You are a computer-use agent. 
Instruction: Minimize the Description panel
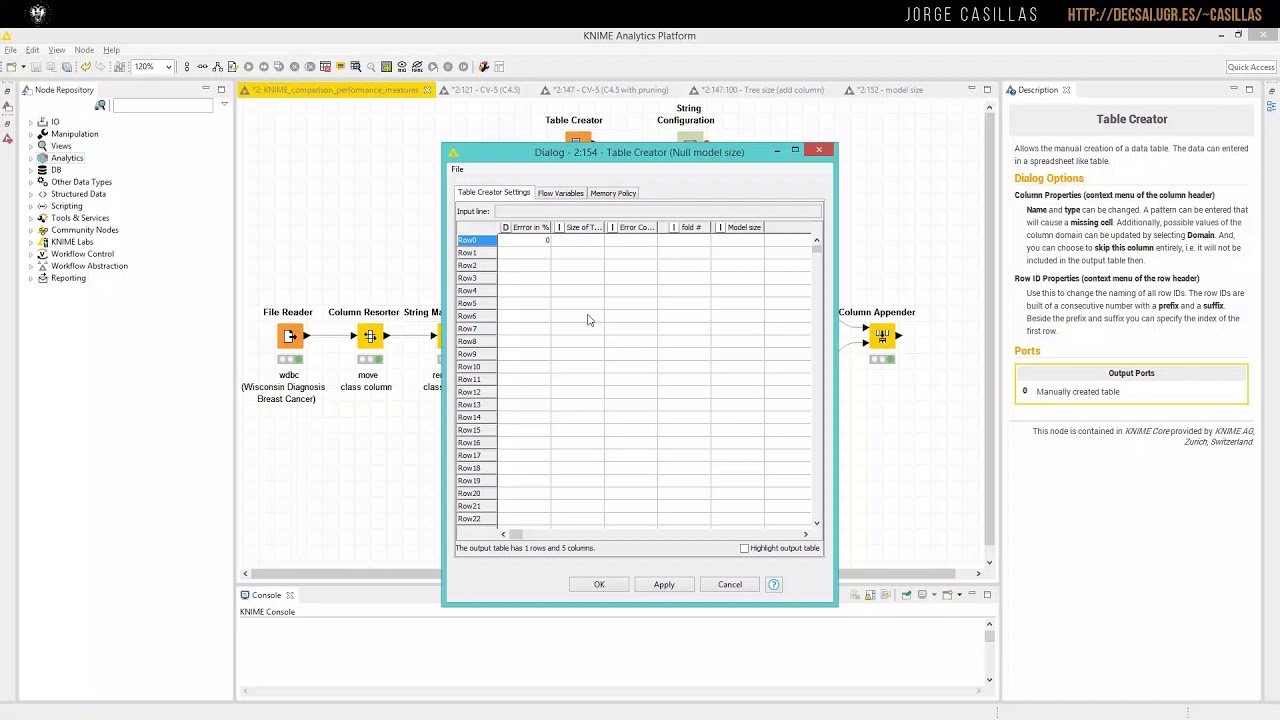(1233, 90)
